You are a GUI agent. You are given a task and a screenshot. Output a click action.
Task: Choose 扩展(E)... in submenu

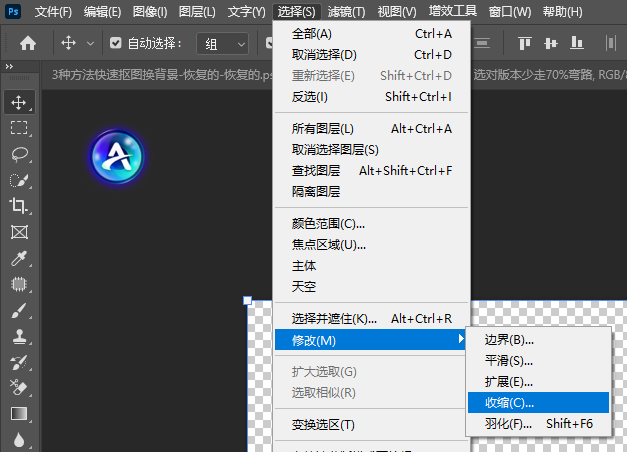(x=538, y=382)
